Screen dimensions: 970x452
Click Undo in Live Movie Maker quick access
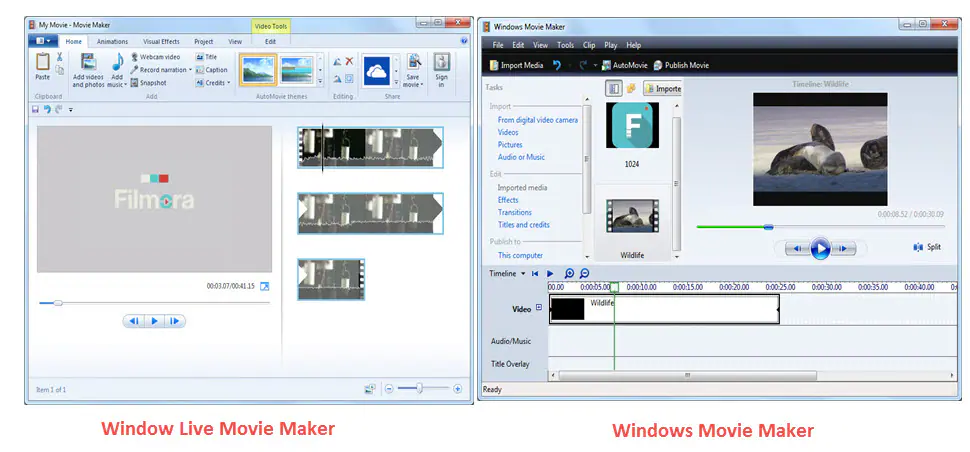[47, 109]
